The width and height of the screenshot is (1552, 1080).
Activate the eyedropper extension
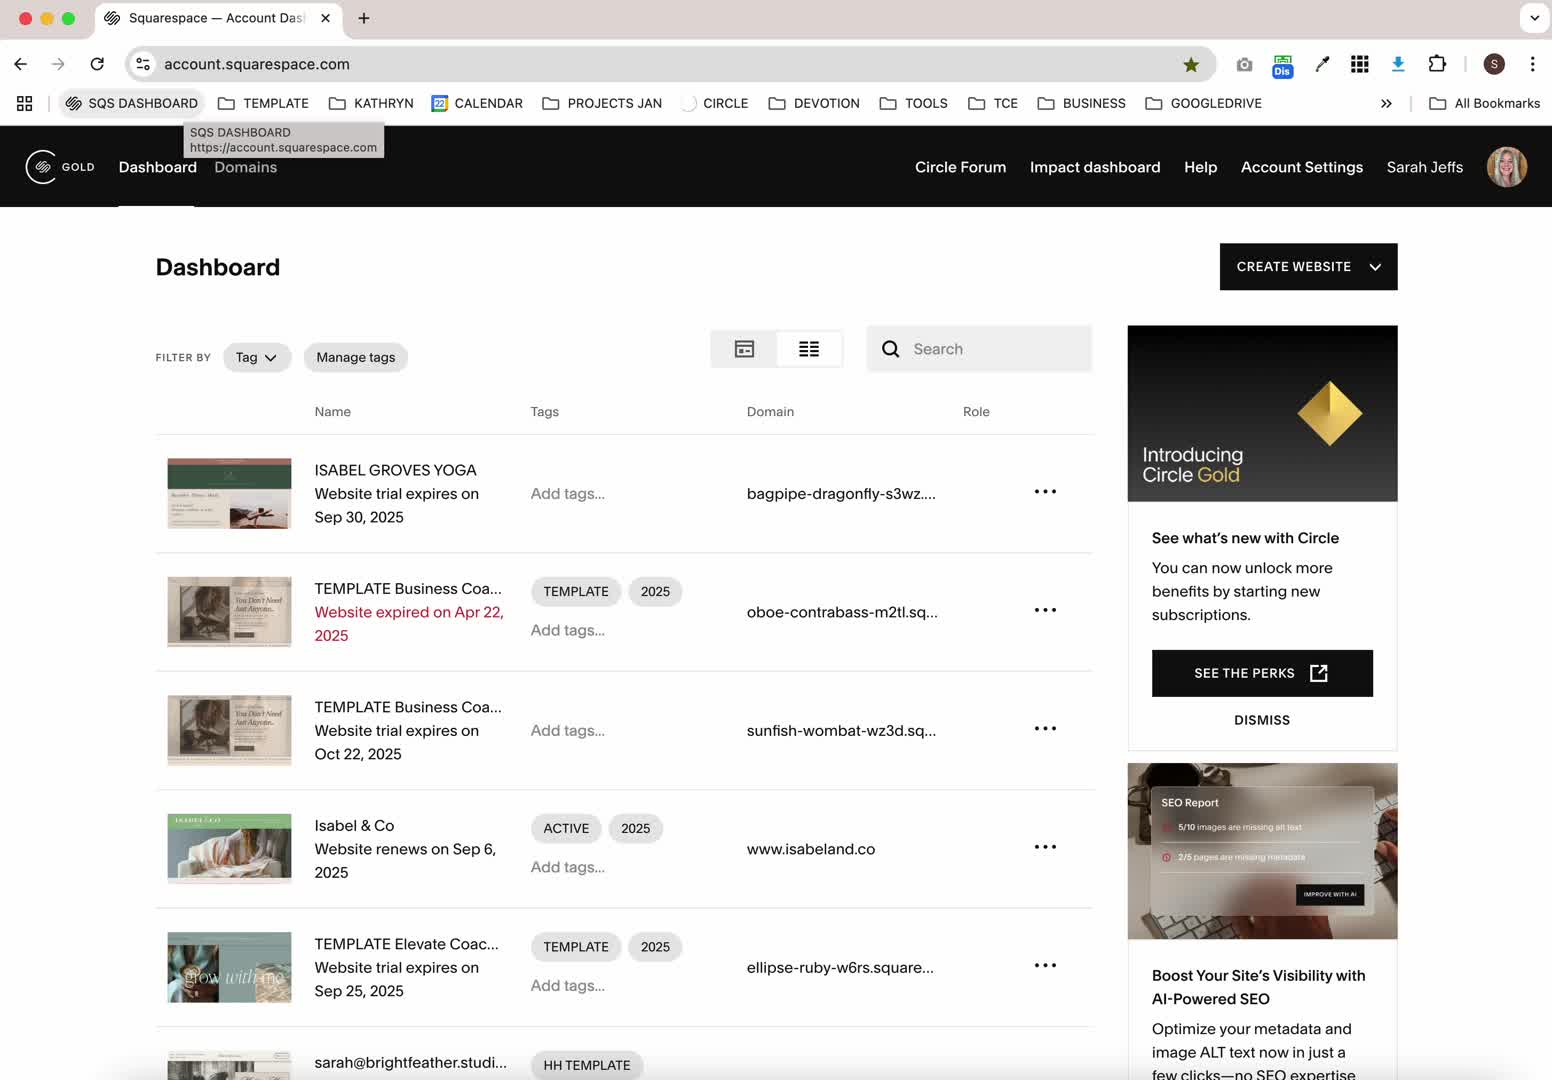coord(1322,64)
